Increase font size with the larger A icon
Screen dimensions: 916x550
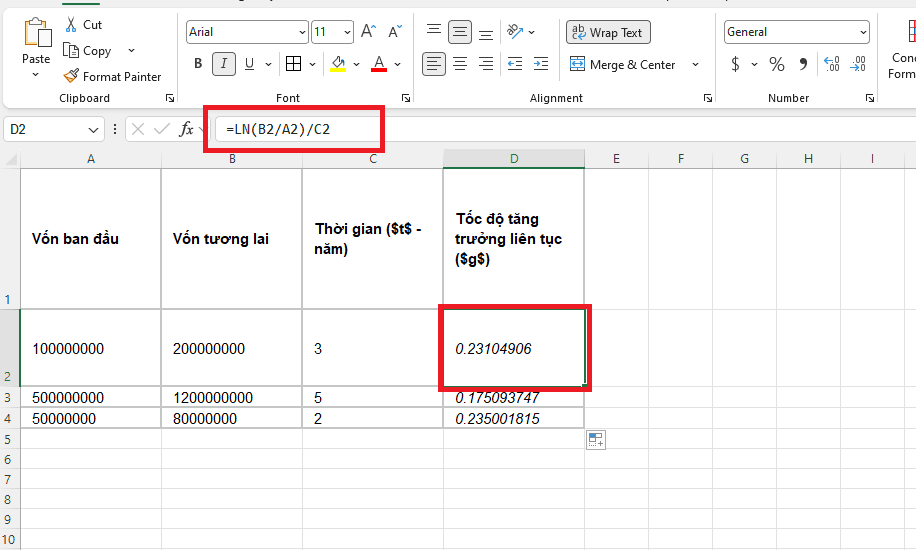pos(369,32)
